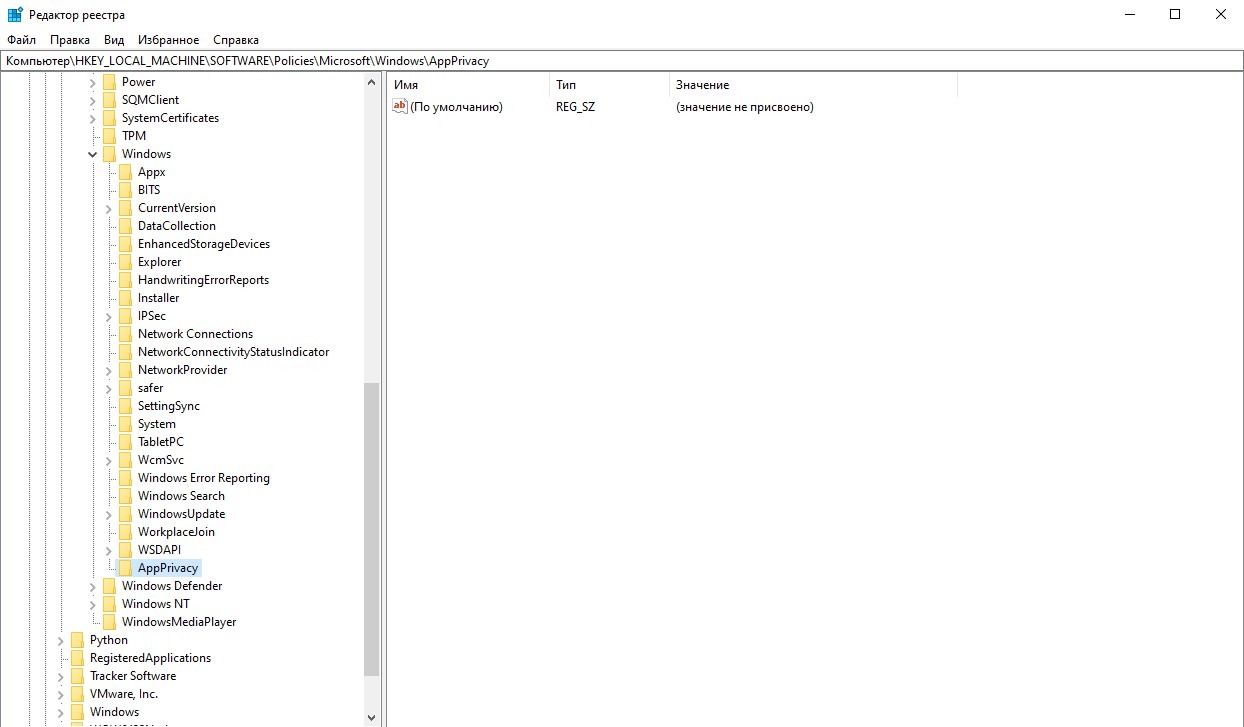Click the DataCollection folder icon

tap(125, 226)
